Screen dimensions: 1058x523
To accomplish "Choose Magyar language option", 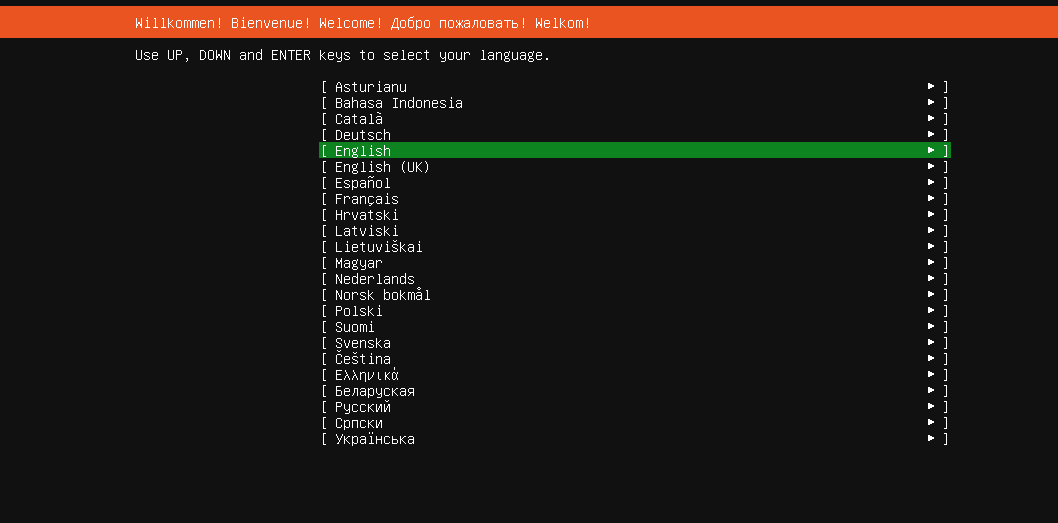I will (x=634, y=263).
